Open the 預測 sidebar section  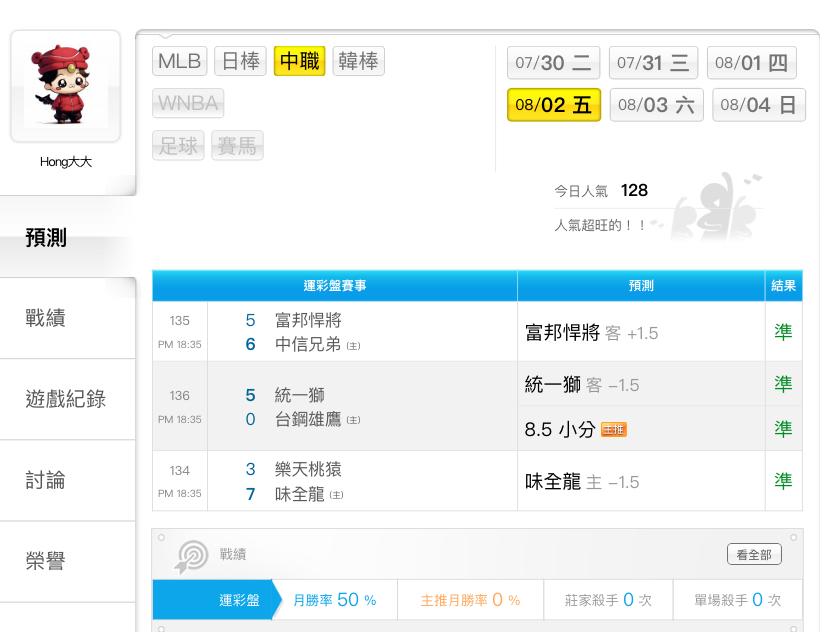tap(68, 237)
